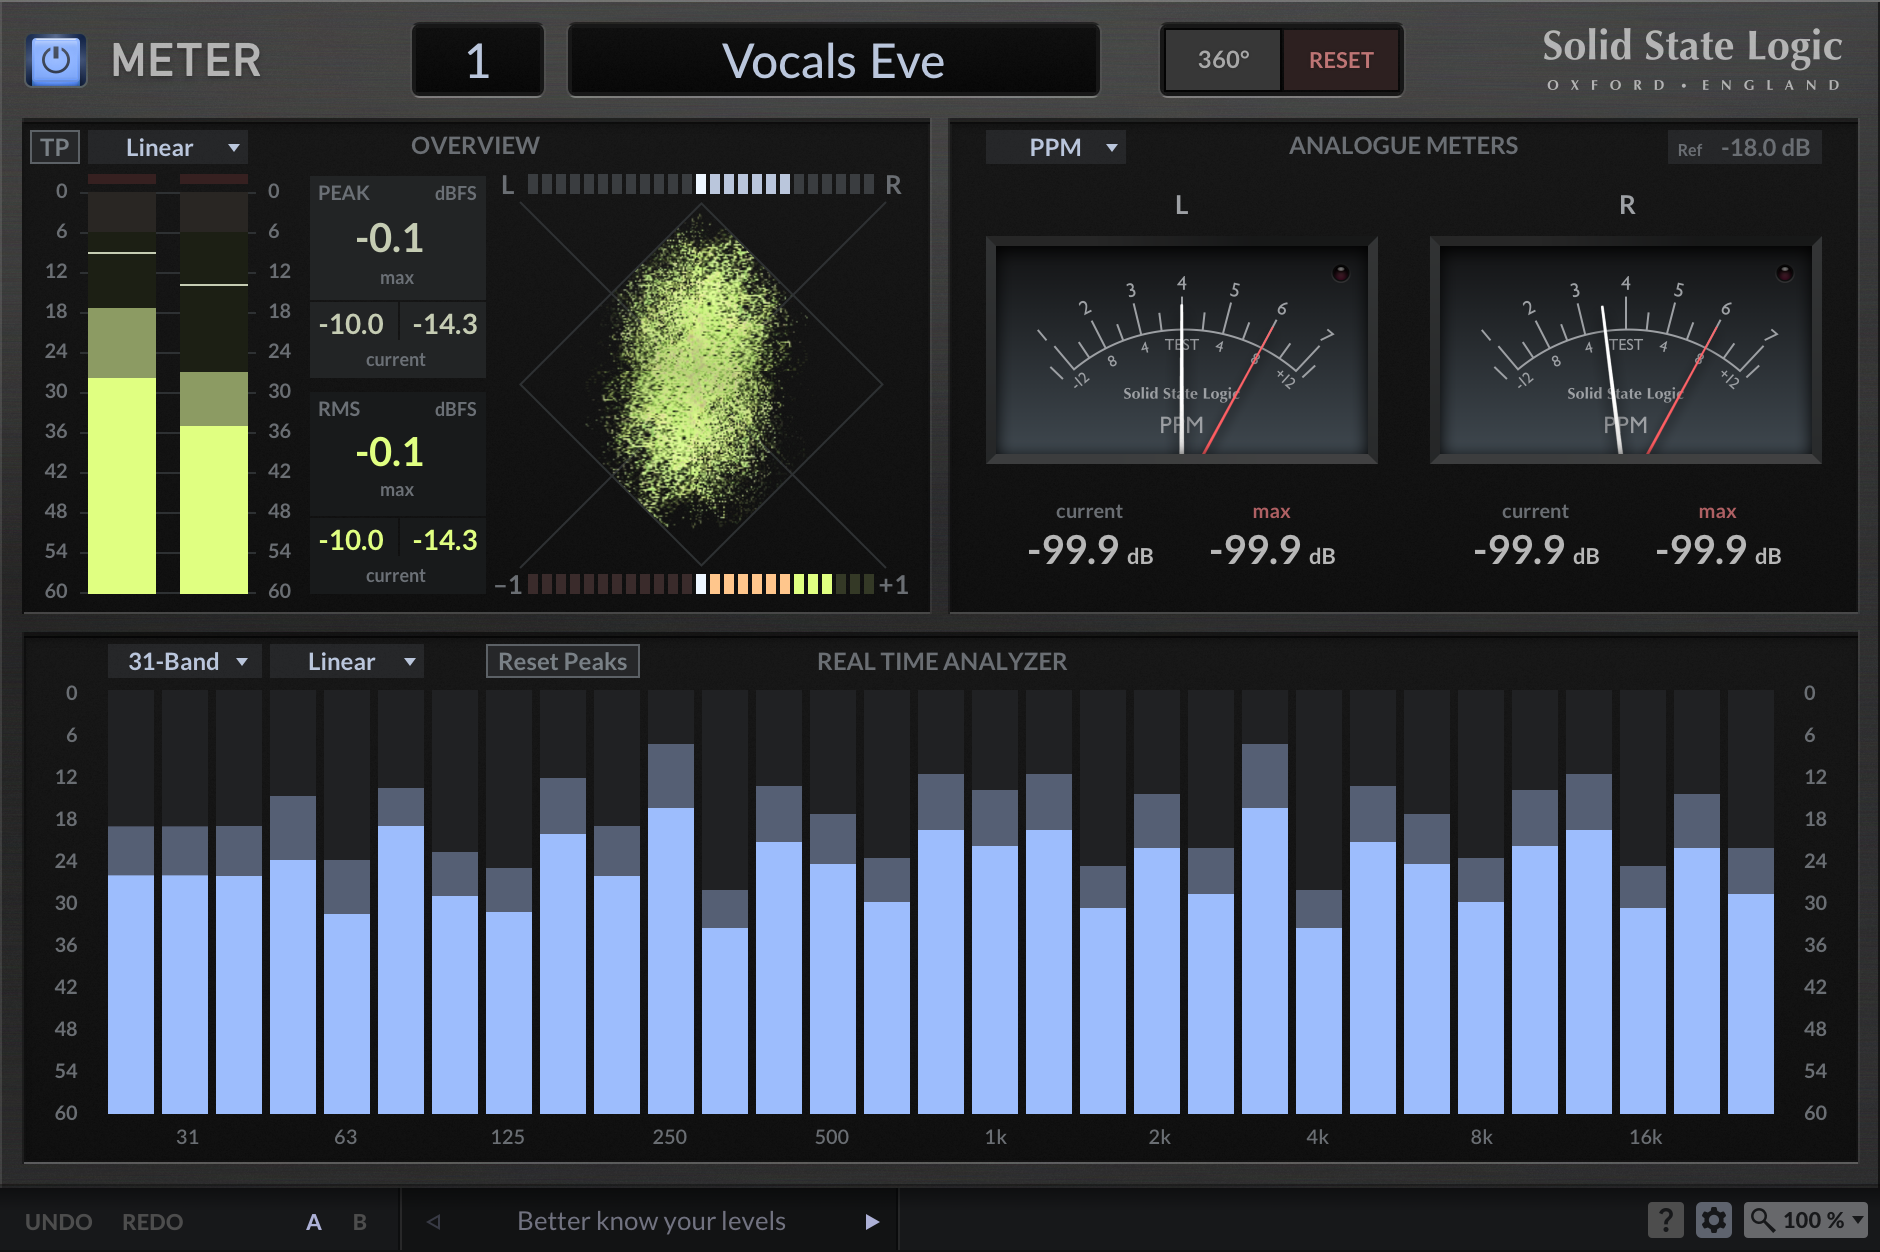Screen dimensions: 1880x1252
Task: Click the magnifier zoom icon
Action: coord(1762,1220)
